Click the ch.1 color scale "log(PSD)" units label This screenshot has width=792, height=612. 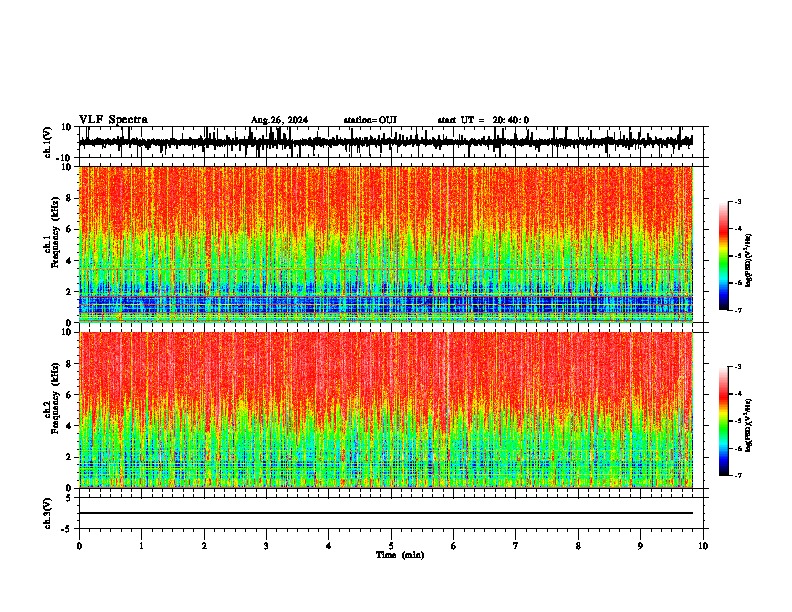point(748,260)
